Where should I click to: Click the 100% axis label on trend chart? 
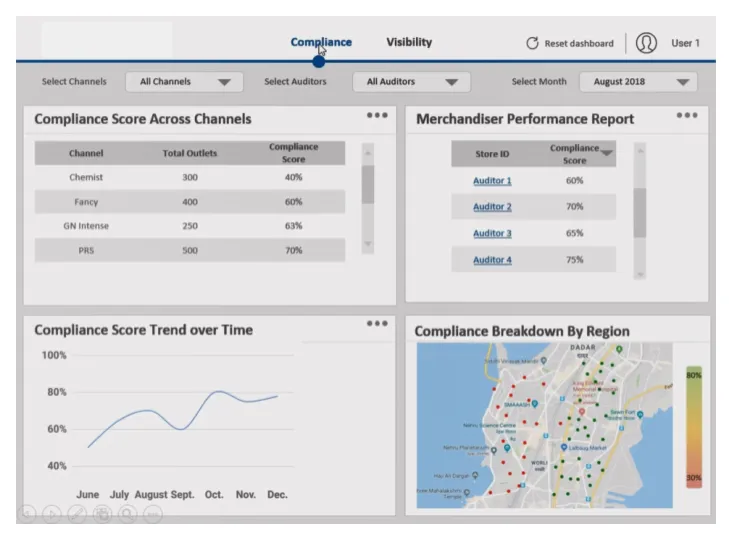pos(54,355)
